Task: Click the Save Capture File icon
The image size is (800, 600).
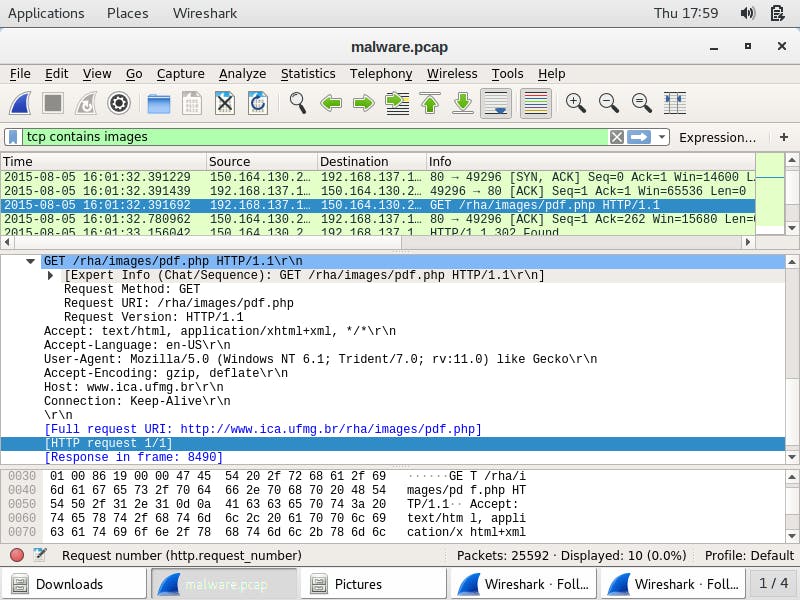Action: 192,103
